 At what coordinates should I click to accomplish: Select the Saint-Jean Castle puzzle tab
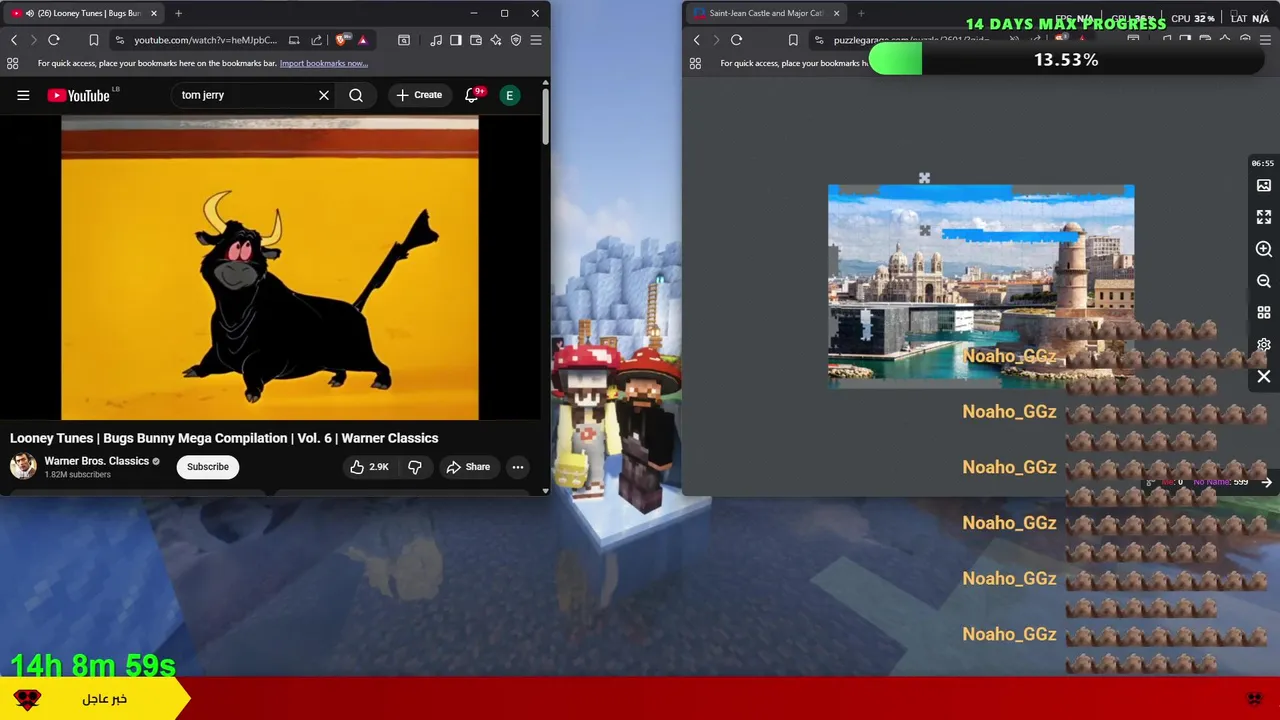pos(765,13)
